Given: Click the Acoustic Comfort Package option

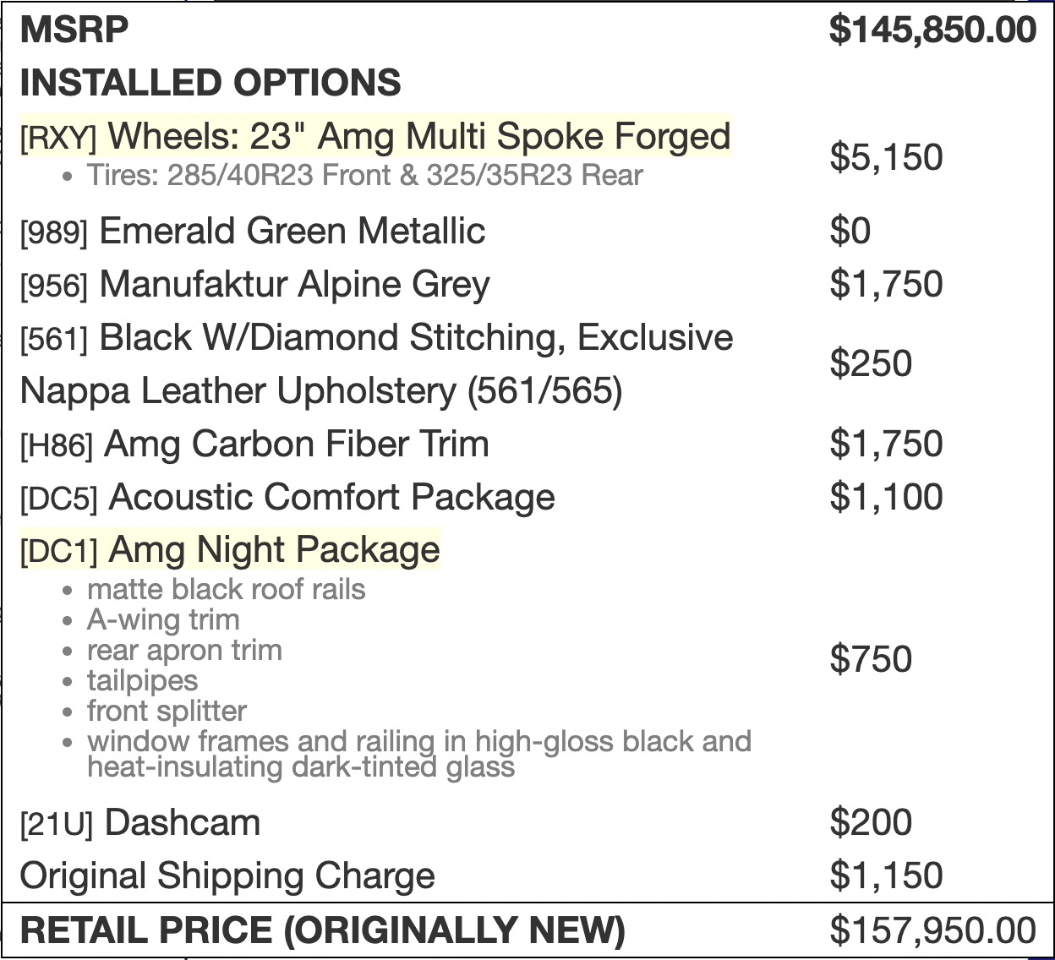Looking at the screenshot, I should click(331, 497).
